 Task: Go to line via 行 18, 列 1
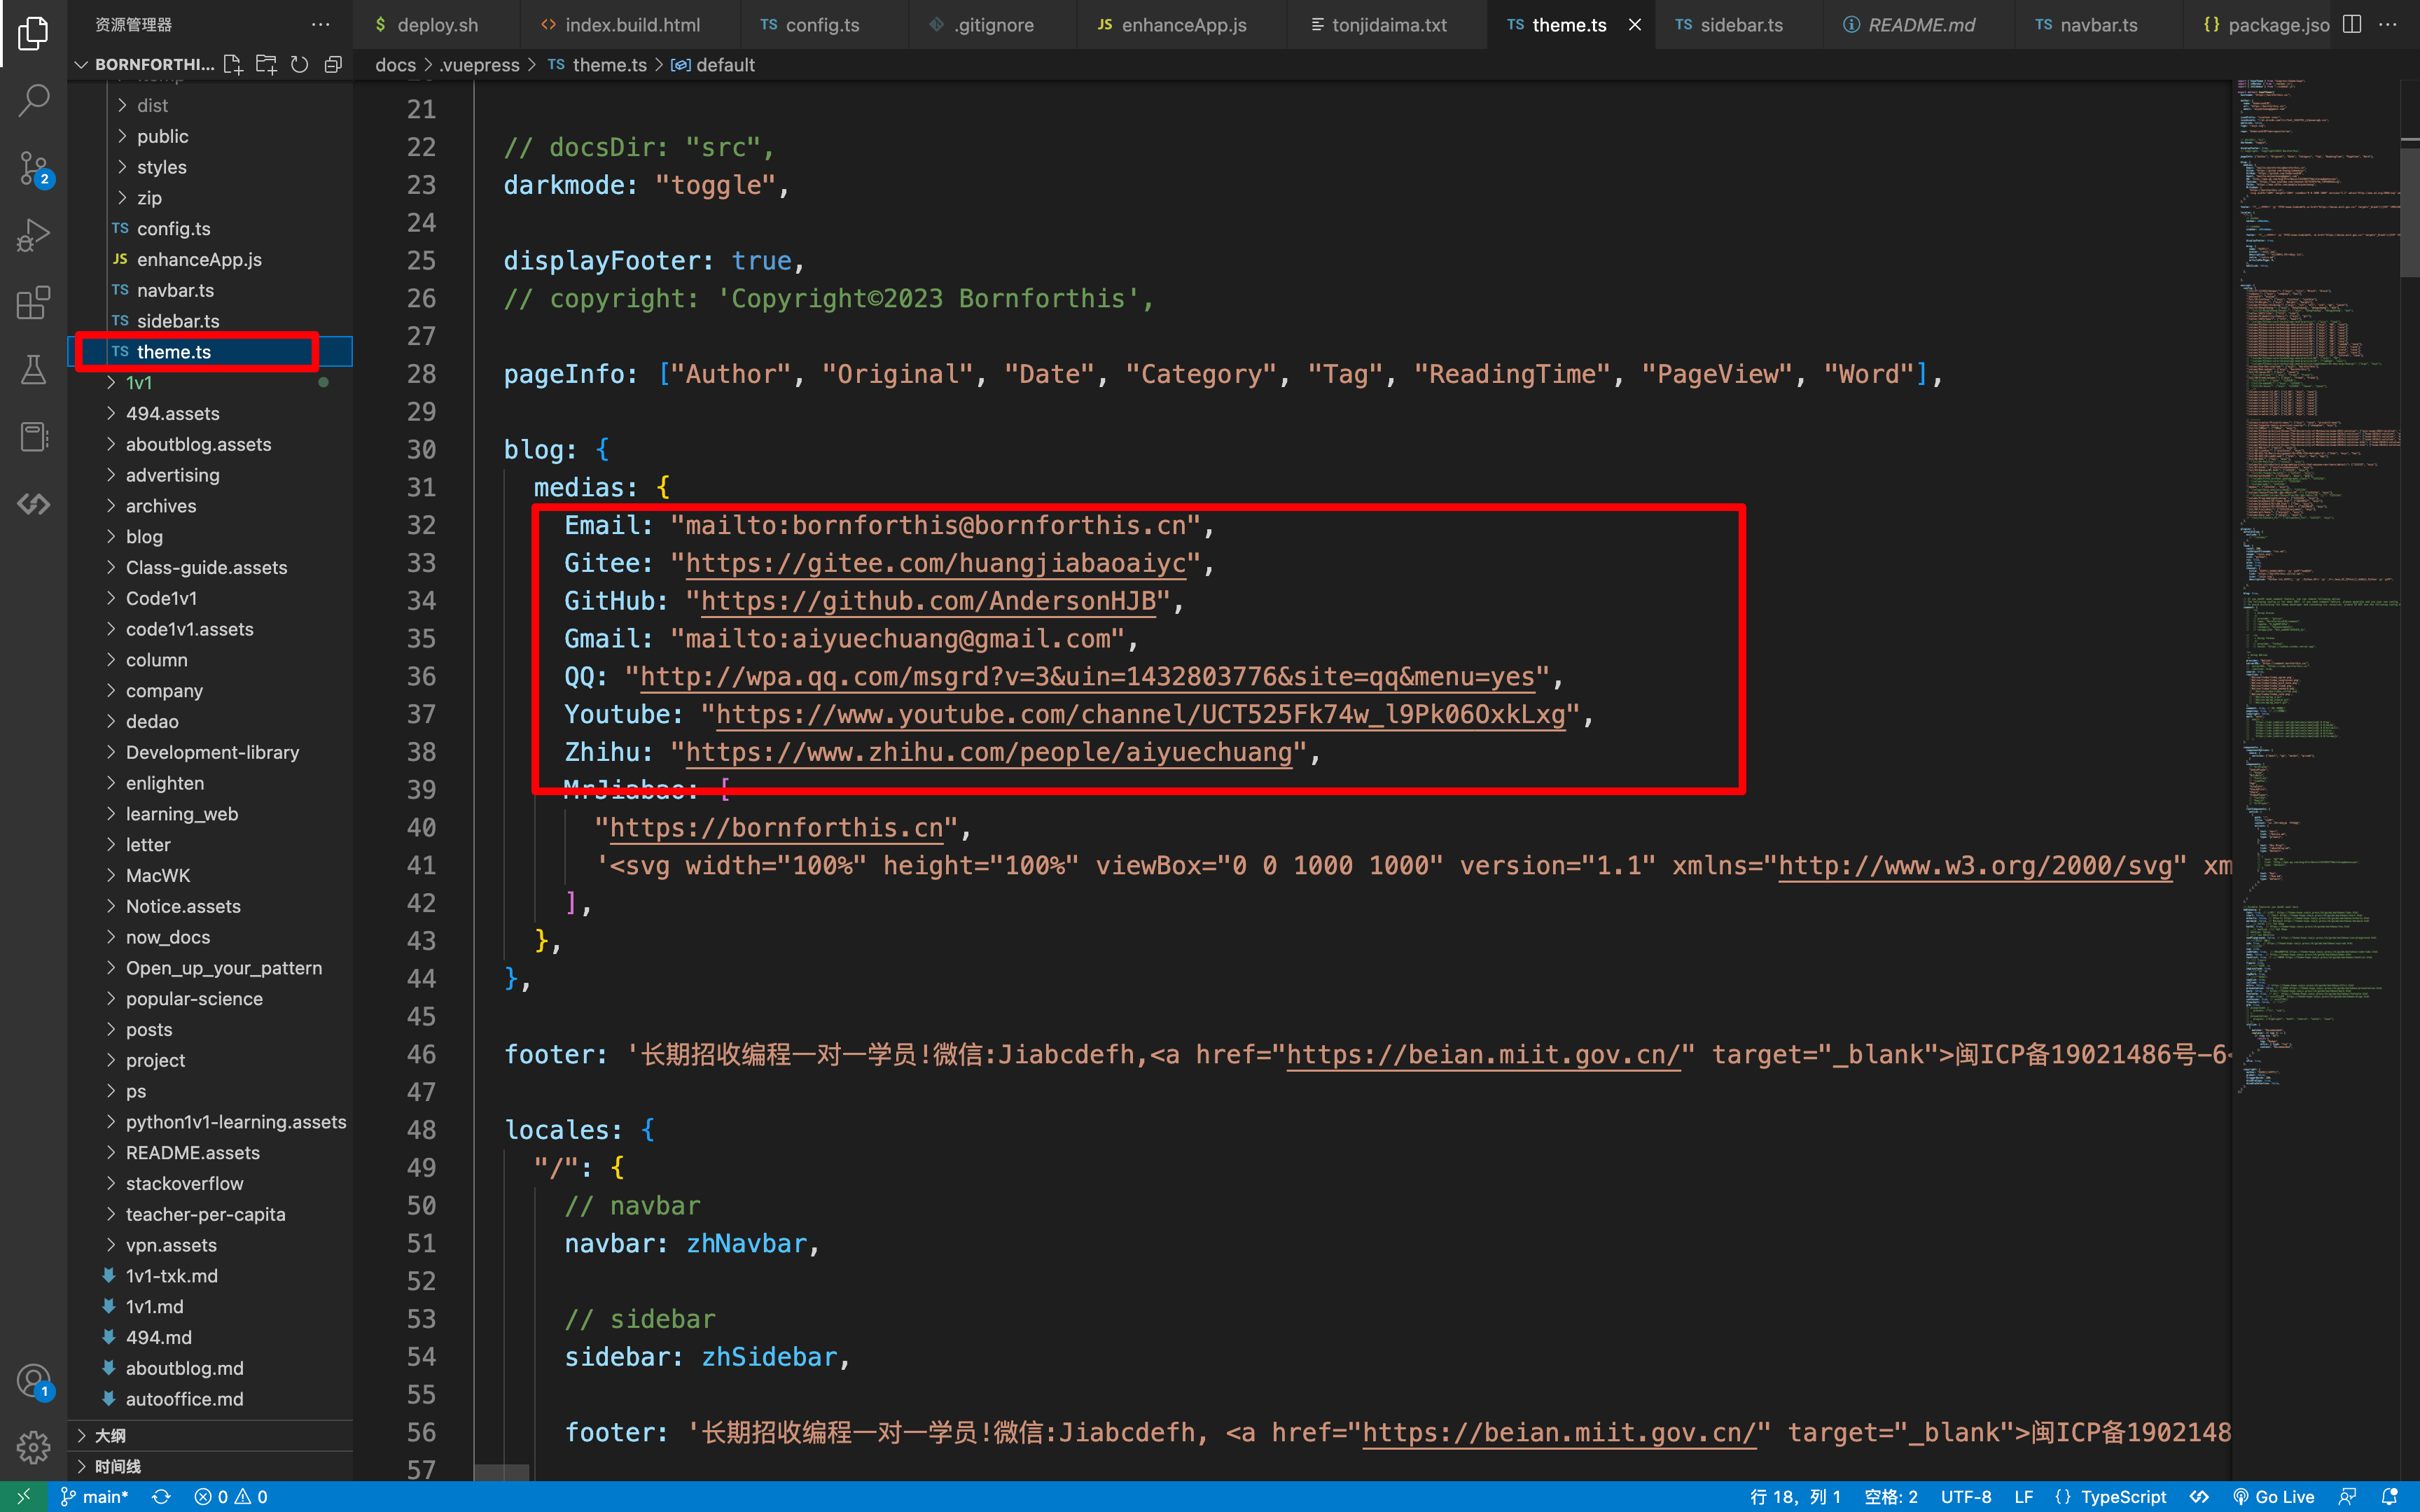1795,1496
